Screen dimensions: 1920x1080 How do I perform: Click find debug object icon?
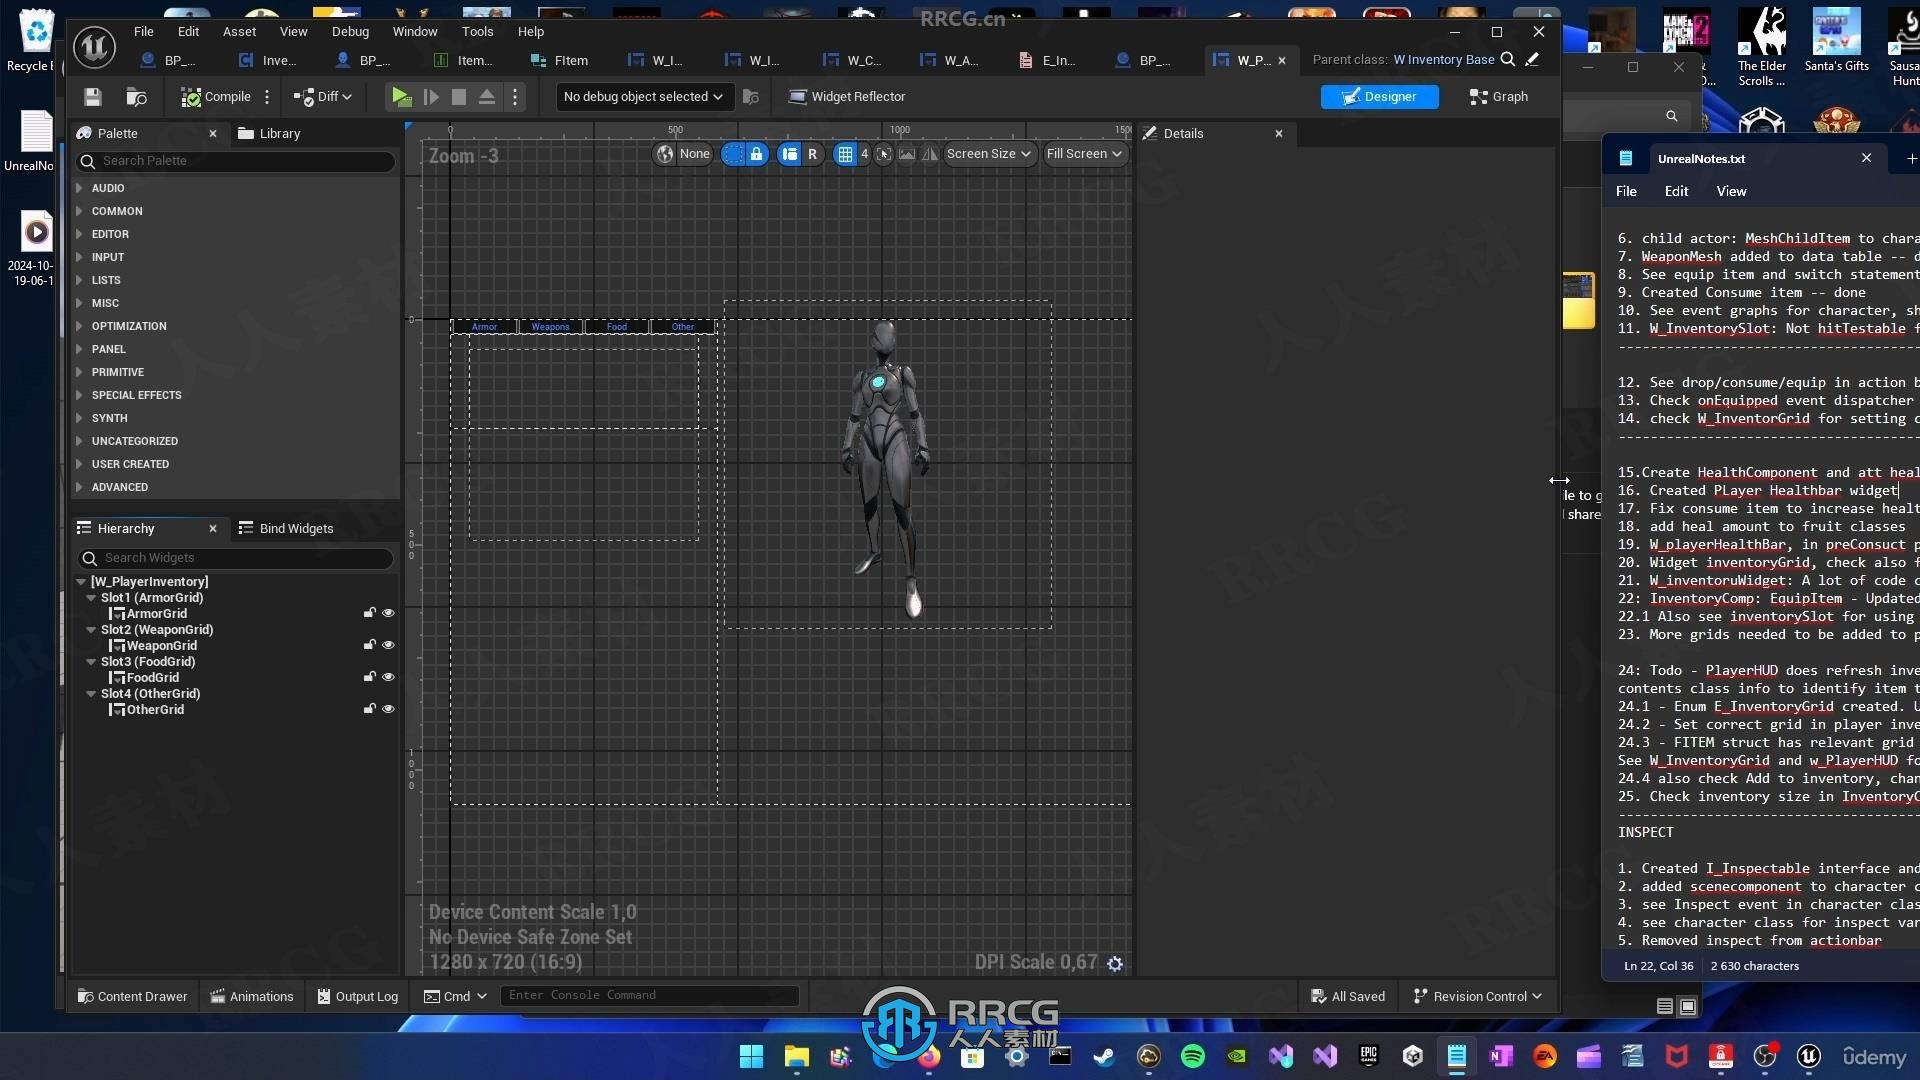coord(751,97)
